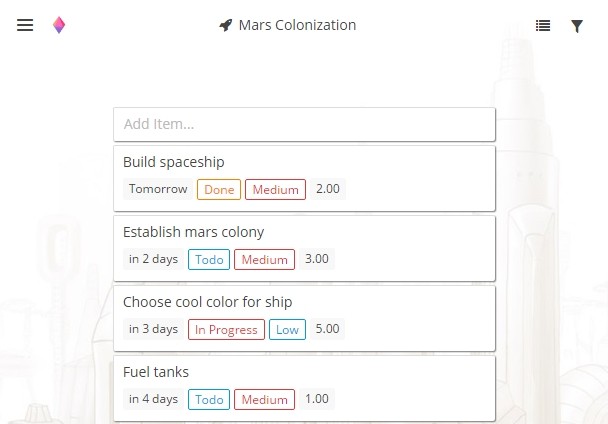Image resolution: width=608 pixels, height=424 pixels.
Task: Open the Establish mars colony item
Action: pyautogui.click(x=194, y=232)
